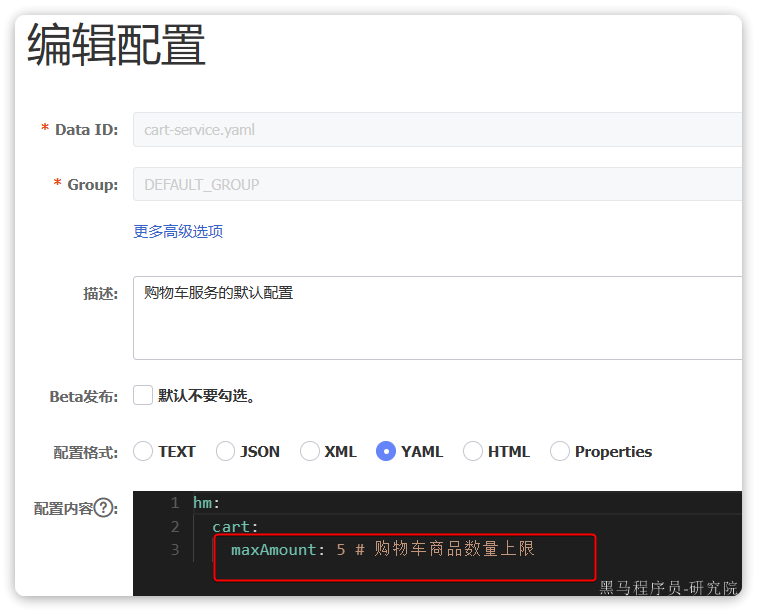Viewport: 757px width, 613px height.
Task: Click line number 3 in the editor gutter
Action: tap(175, 549)
